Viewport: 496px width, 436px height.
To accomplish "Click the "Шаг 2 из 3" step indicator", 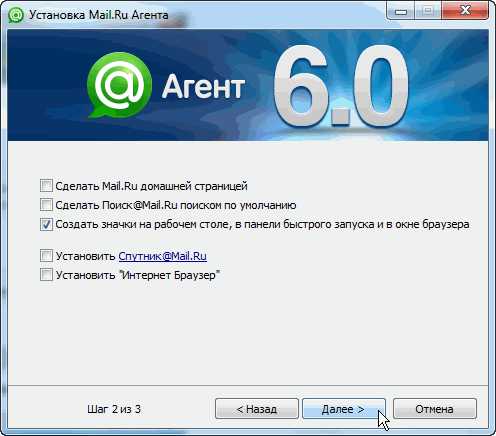I will (x=114, y=409).
